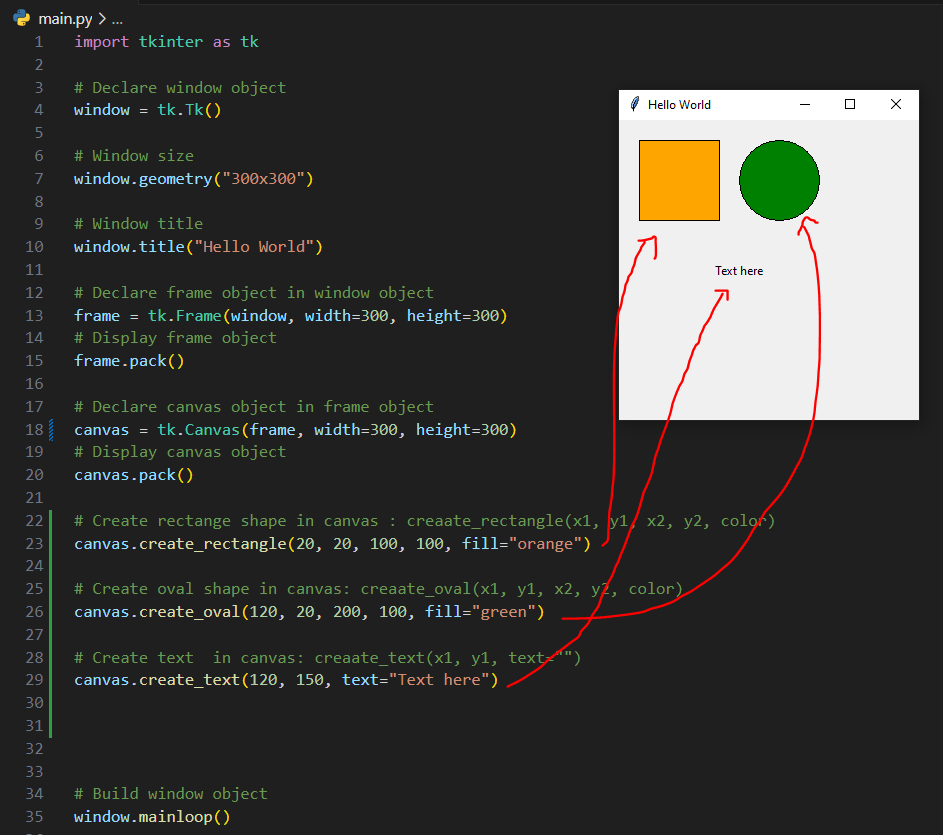Click the '# Window title' comment

[x=138, y=224]
